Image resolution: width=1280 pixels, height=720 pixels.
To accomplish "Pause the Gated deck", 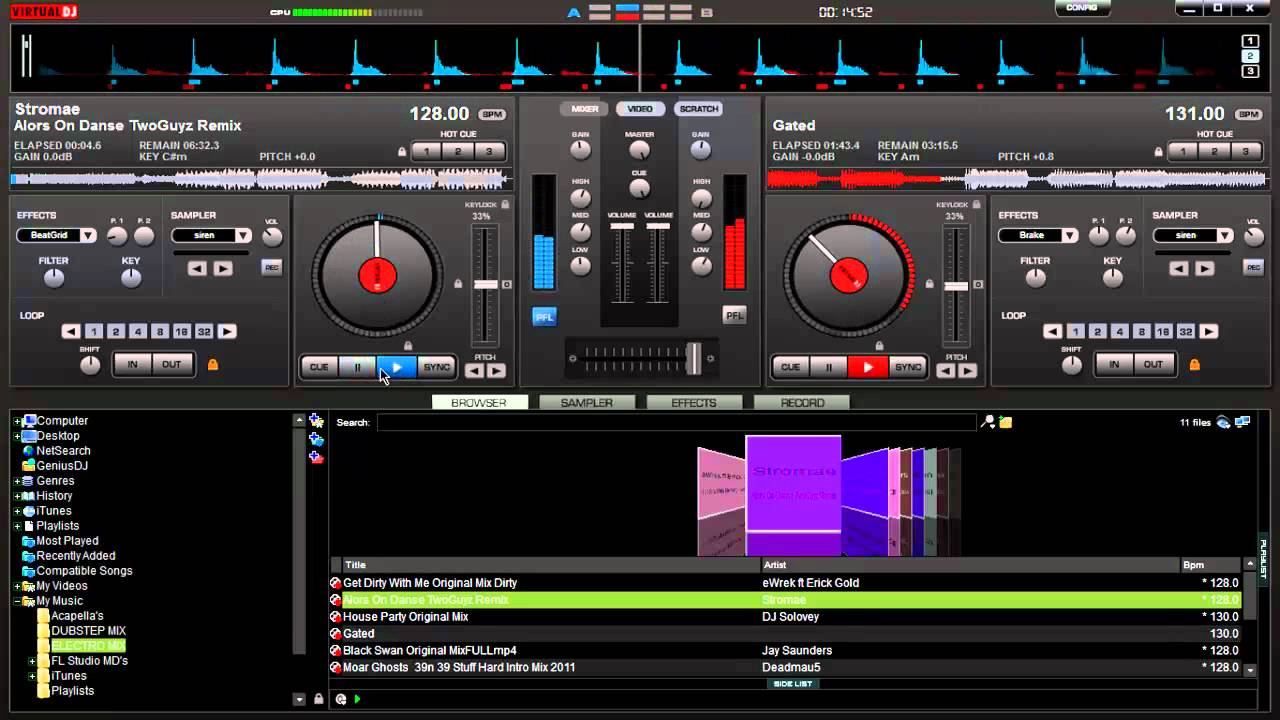I will click(829, 367).
